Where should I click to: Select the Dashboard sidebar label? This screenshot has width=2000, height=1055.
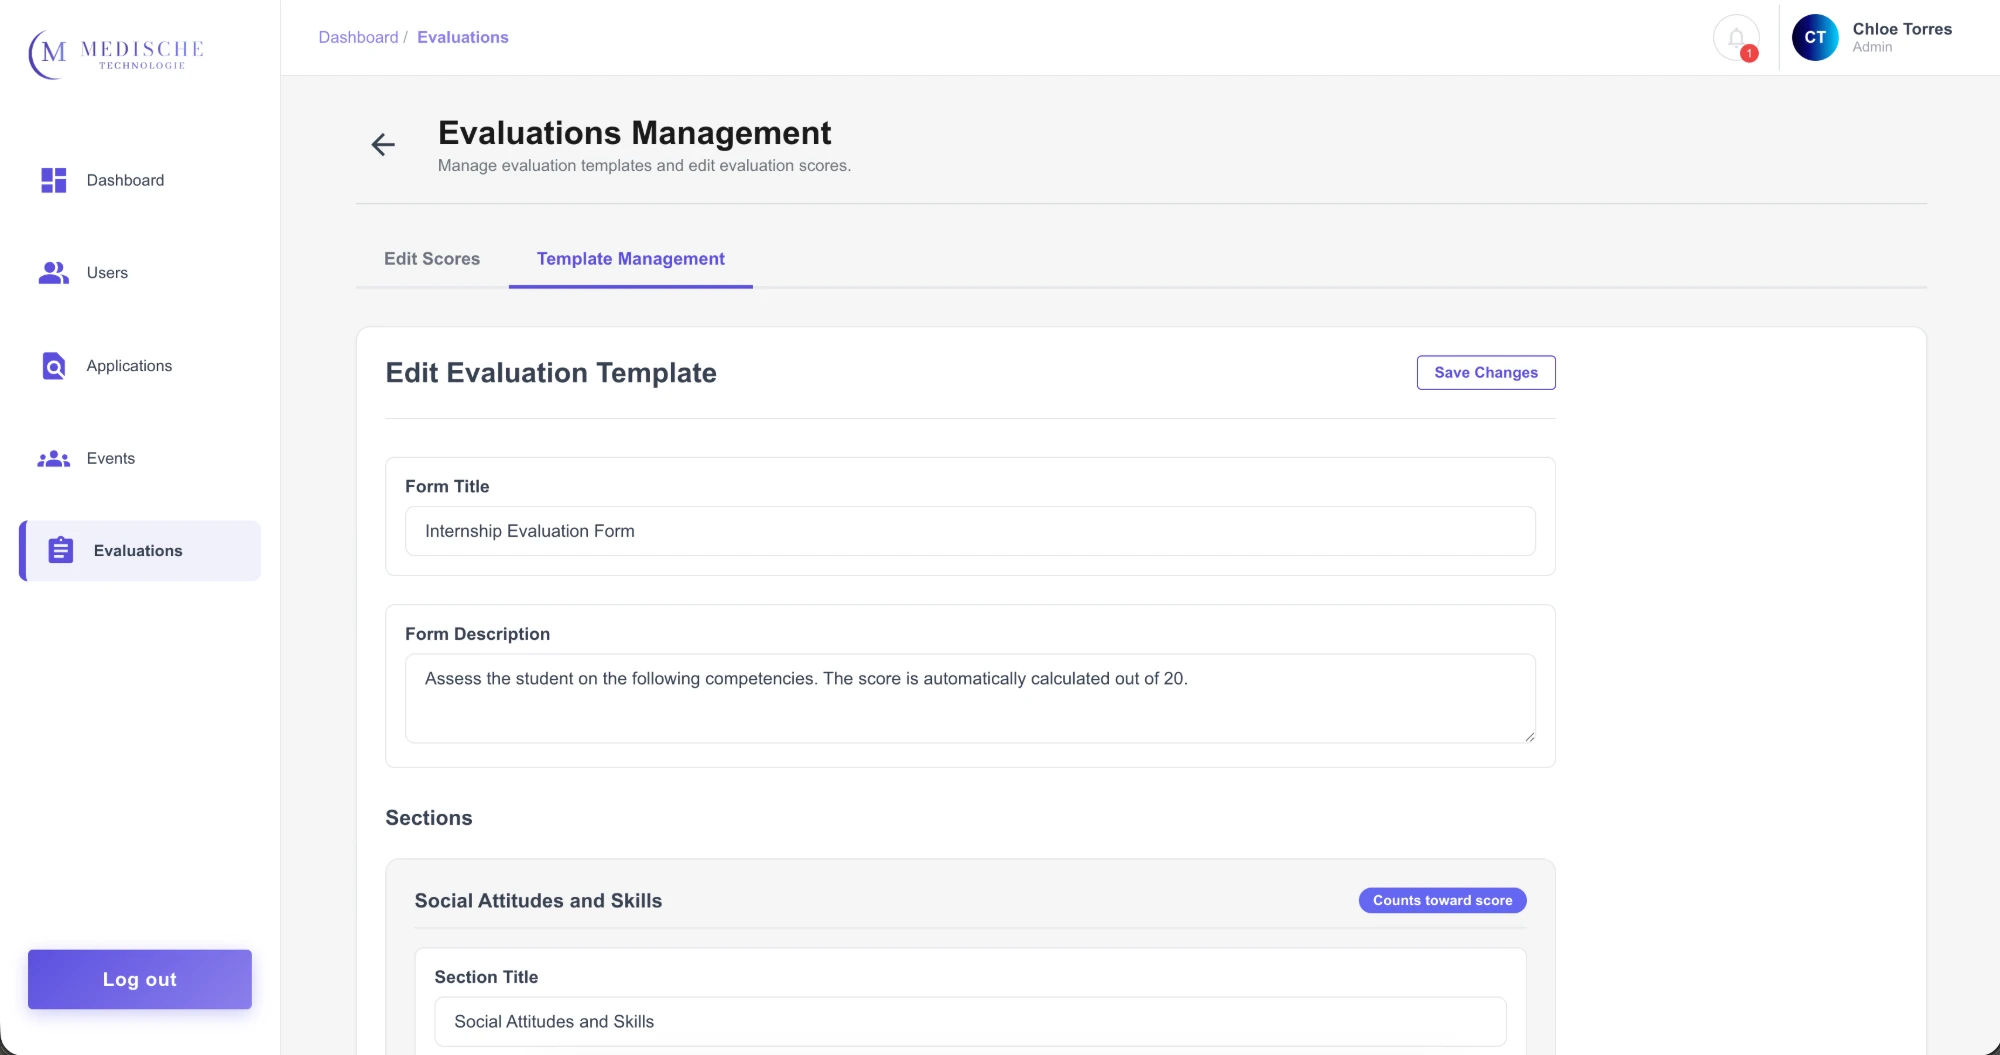[x=125, y=180]
